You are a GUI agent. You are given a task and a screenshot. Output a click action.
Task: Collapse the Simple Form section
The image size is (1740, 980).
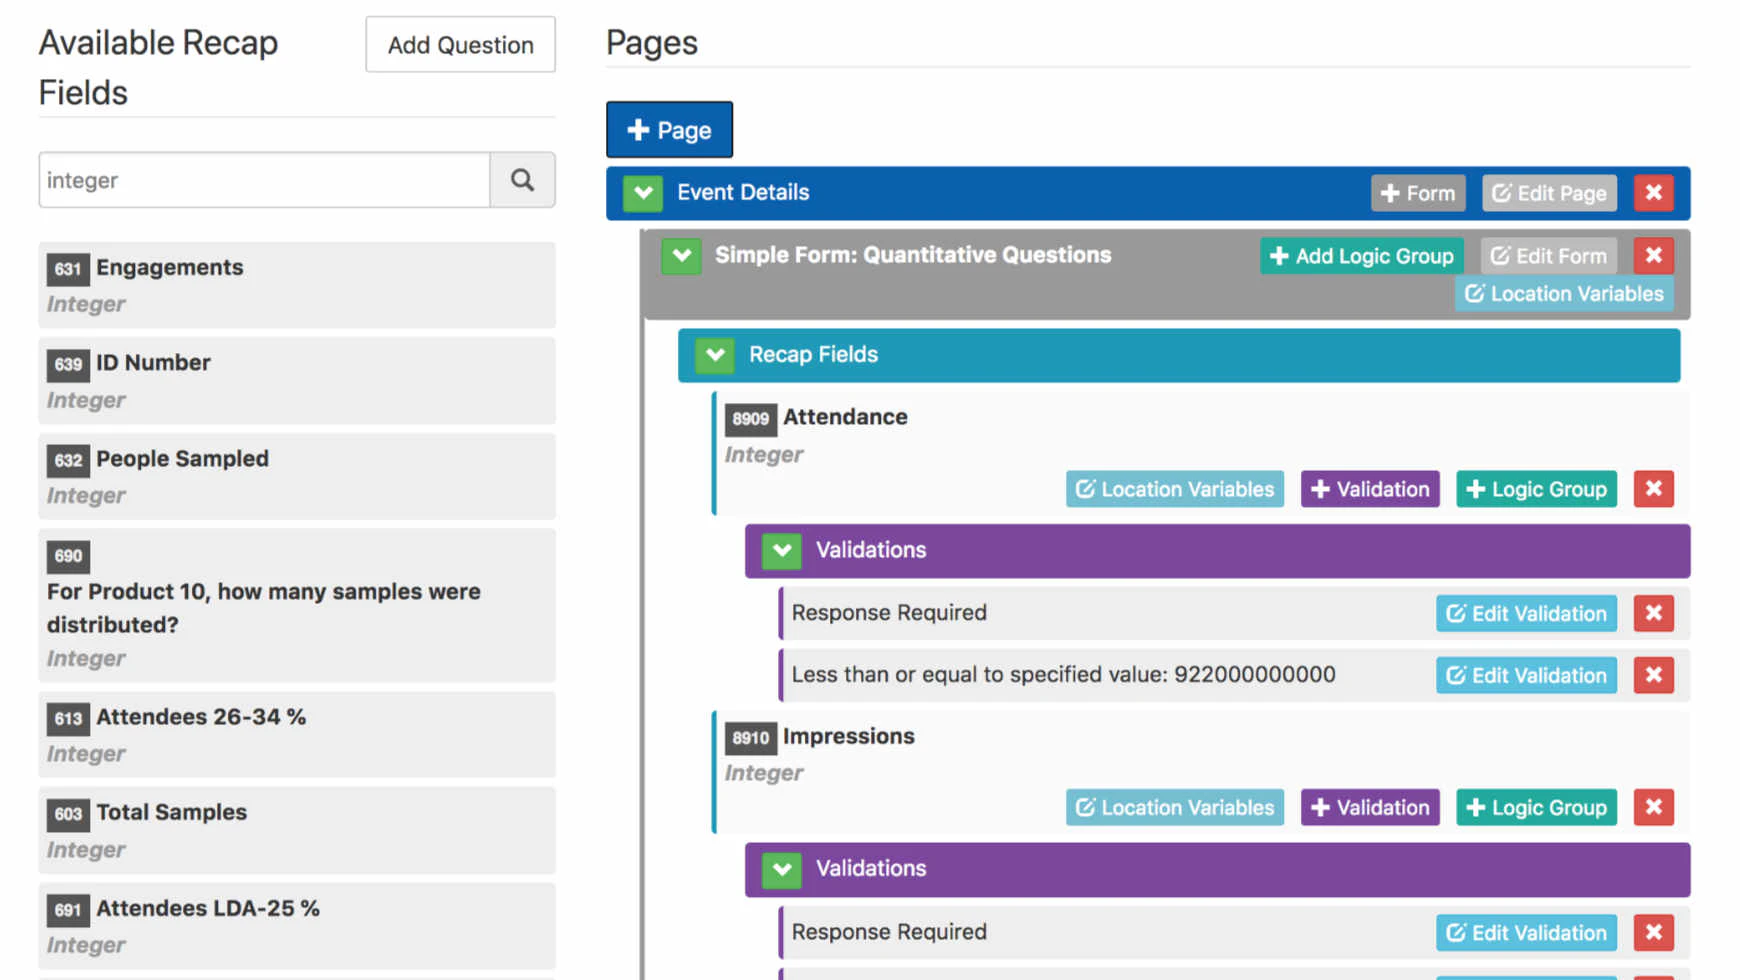(681, 256)
